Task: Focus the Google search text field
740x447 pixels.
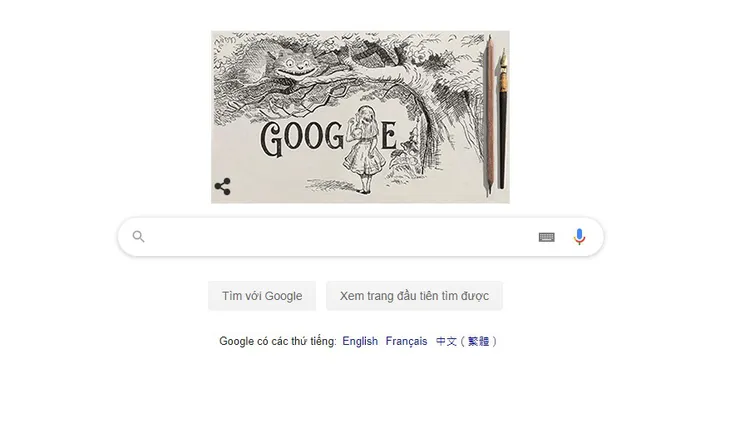Action: 340,236
